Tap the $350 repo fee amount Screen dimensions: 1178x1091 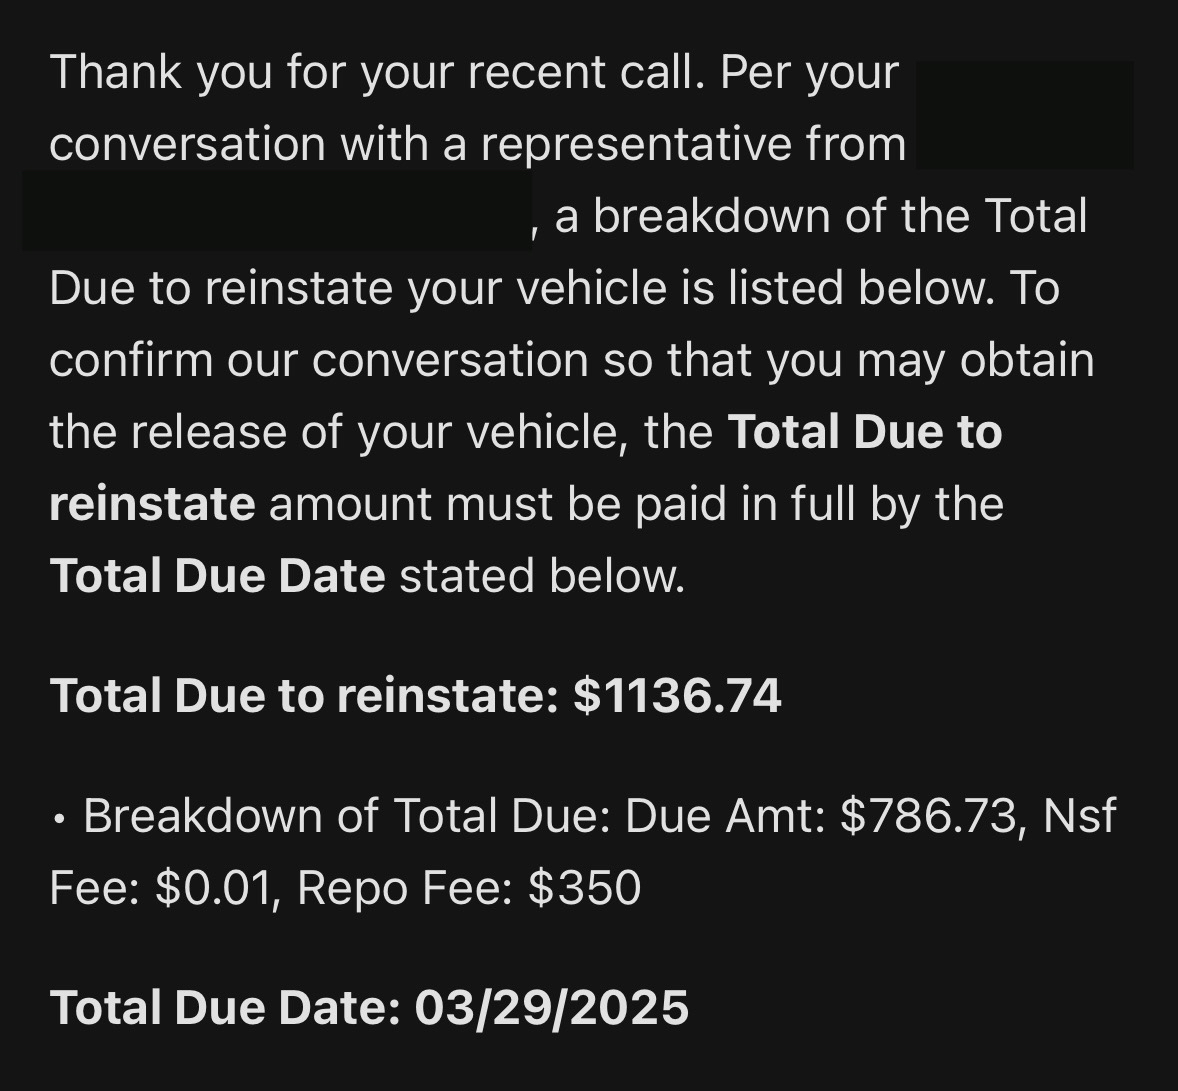pyautogui.click(x=584, y=888)
